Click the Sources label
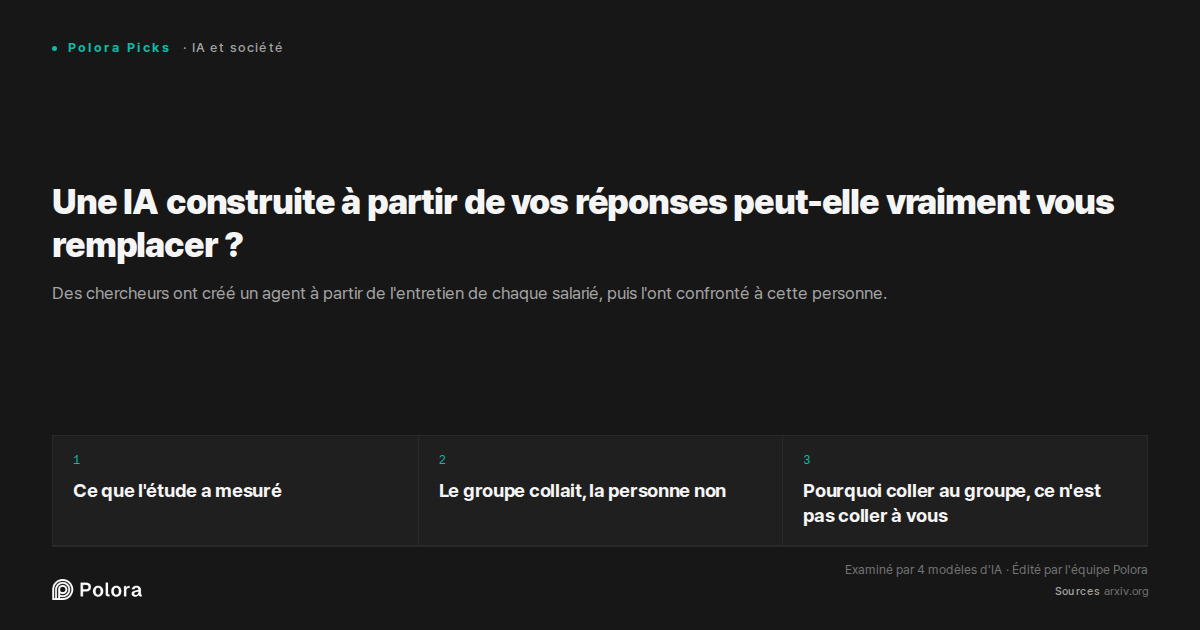This screenshot has width=1200, height=630. (x=1077, y=592)
